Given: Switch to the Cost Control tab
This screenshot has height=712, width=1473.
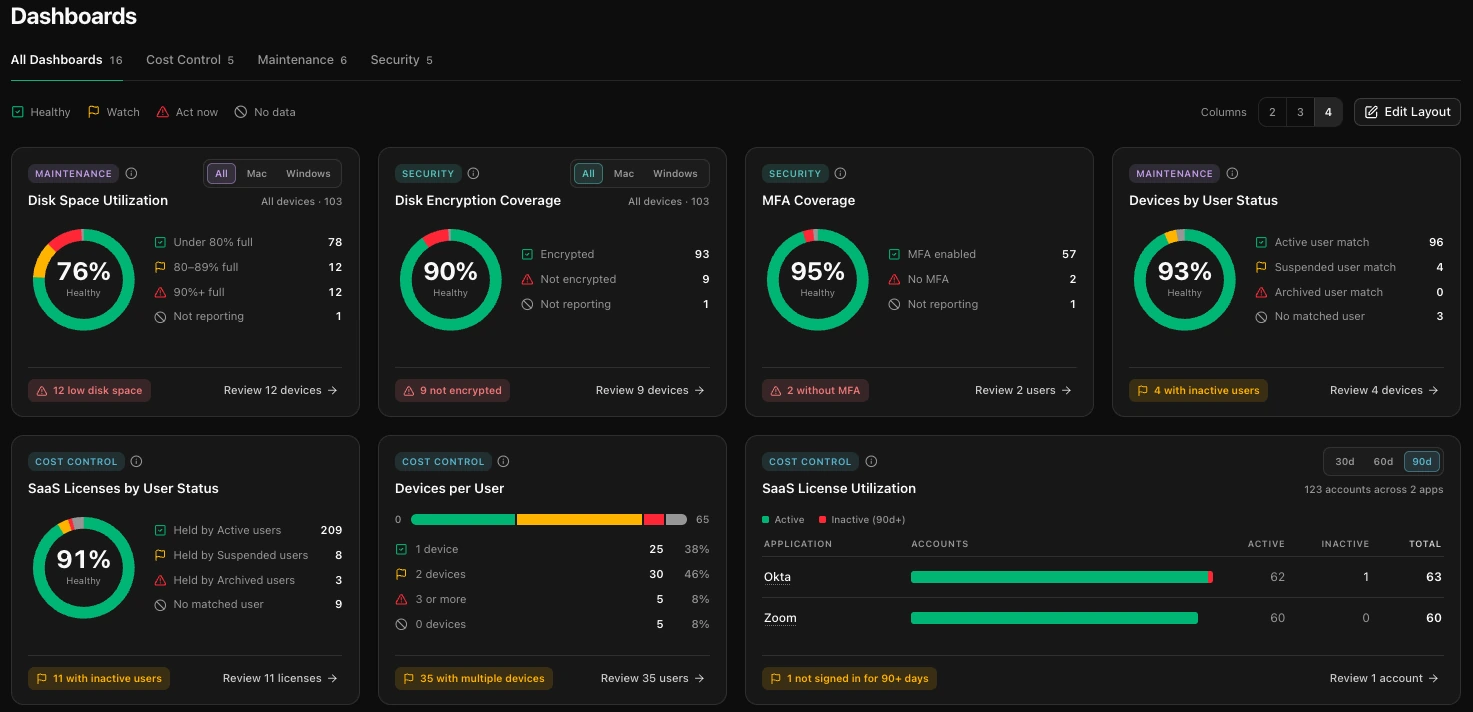Looking at the screenshot, I should [x=190, y=60].
